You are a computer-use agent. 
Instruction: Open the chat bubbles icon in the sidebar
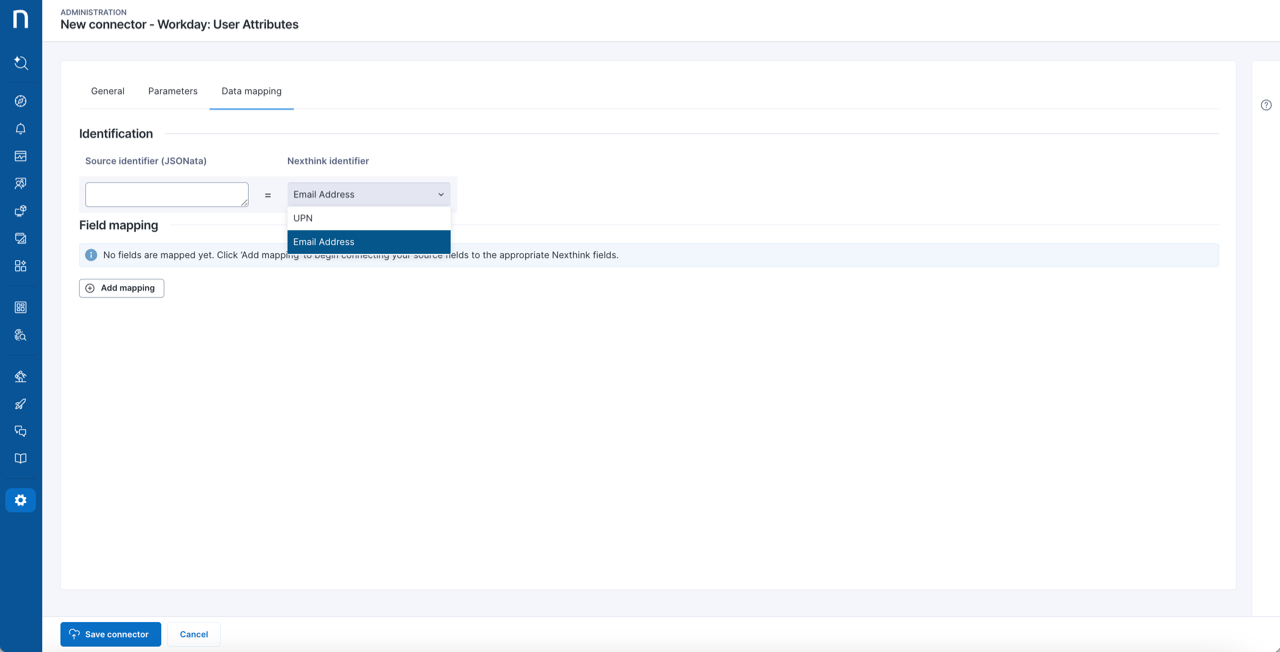[x=20, y=431]
